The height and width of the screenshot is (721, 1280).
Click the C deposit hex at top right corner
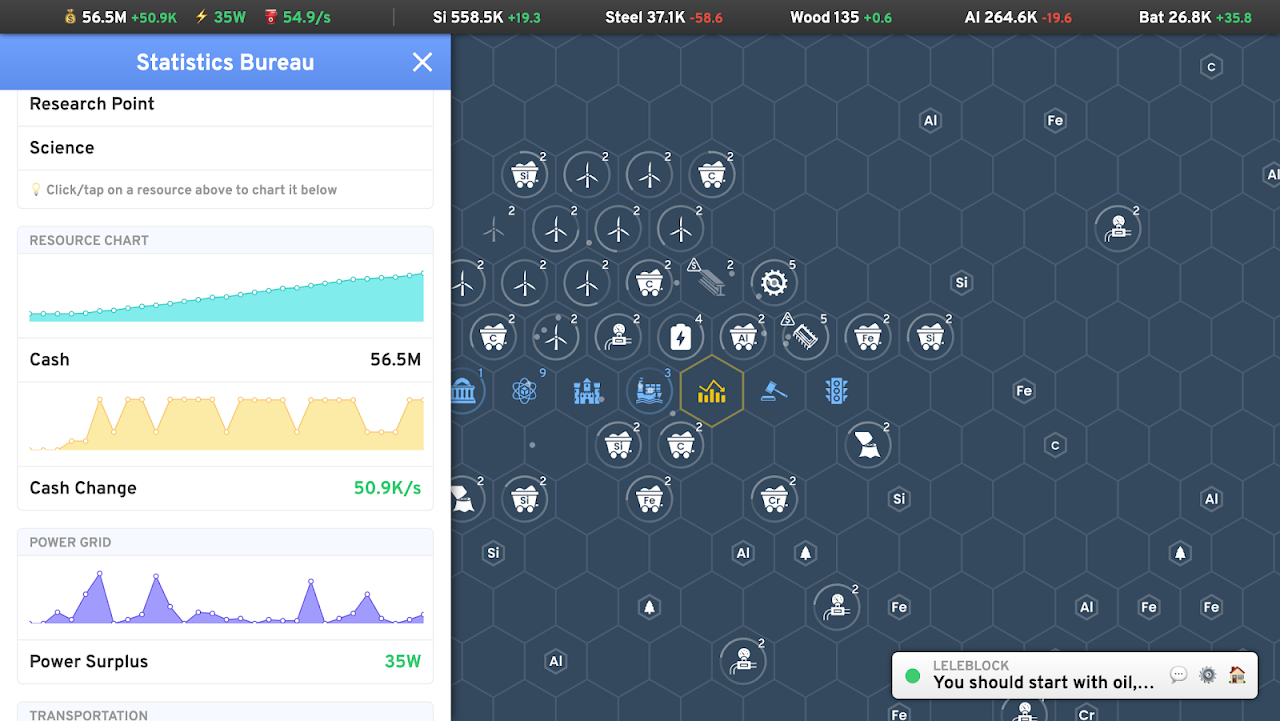(x=1211, y=67)
